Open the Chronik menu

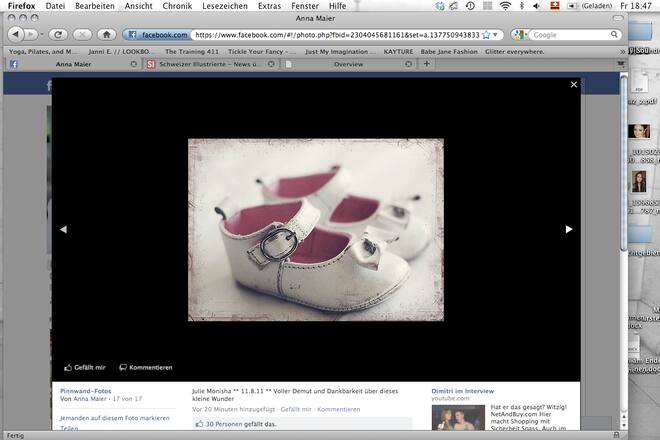(176, 6)
